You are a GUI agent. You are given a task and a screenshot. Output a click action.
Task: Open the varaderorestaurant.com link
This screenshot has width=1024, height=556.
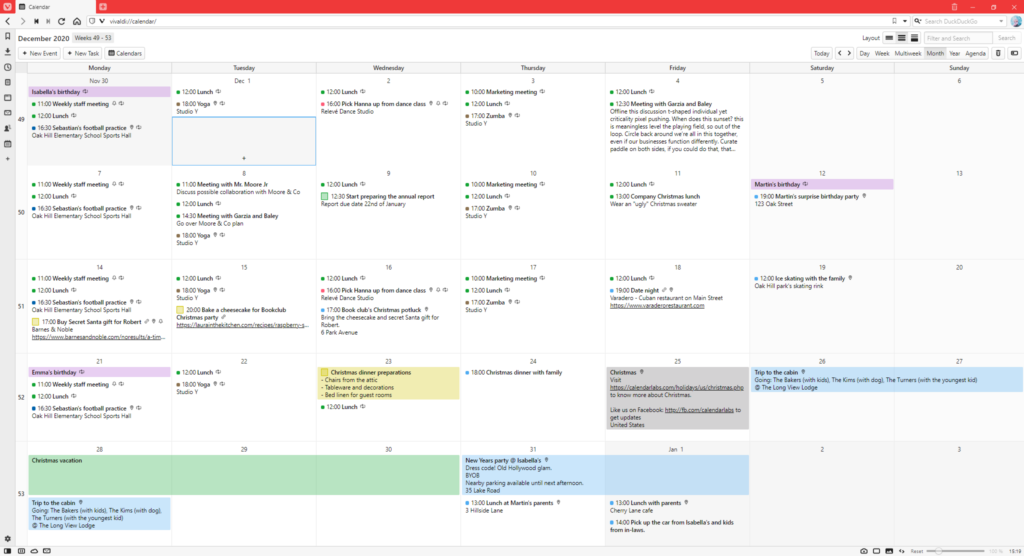(x=657, y=306)
